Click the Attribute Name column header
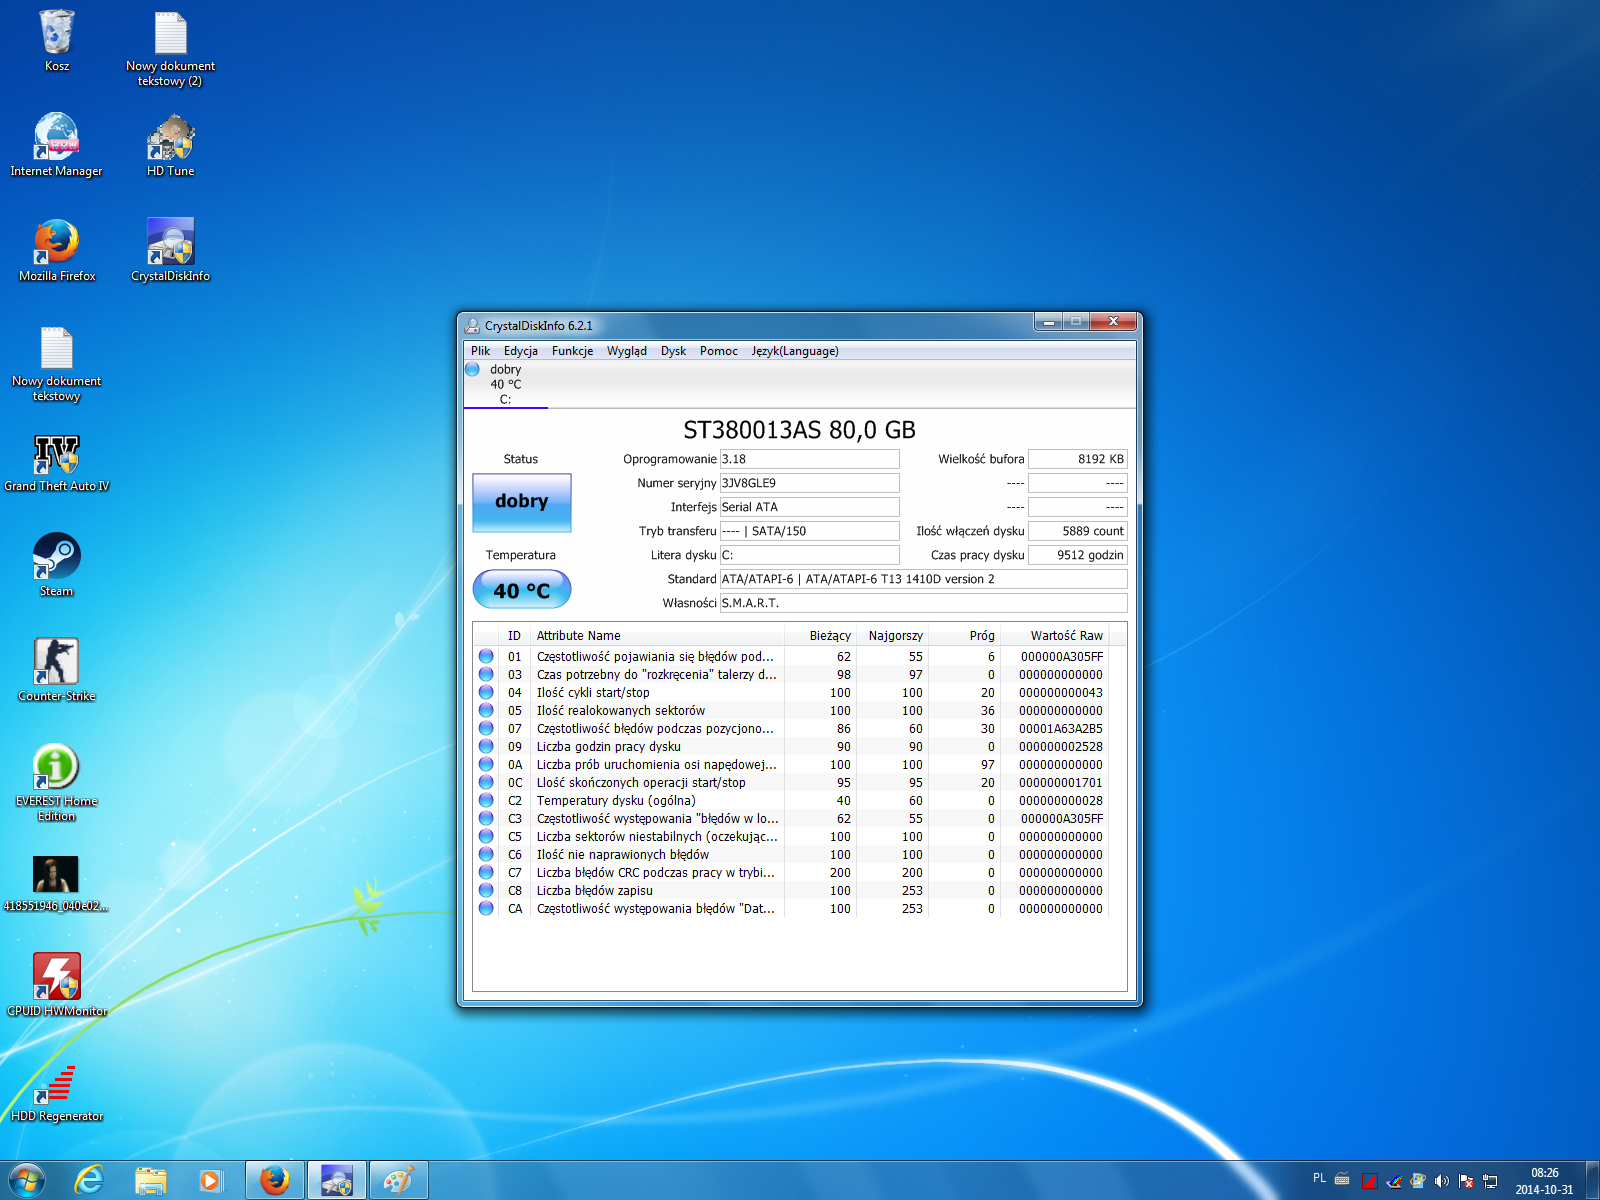The height and width of the screenshot is (1200, 1600). pos(658,636)
